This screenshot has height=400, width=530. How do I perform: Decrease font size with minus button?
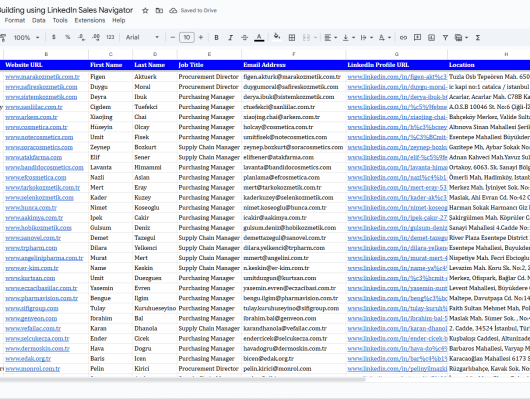(173, 37)
